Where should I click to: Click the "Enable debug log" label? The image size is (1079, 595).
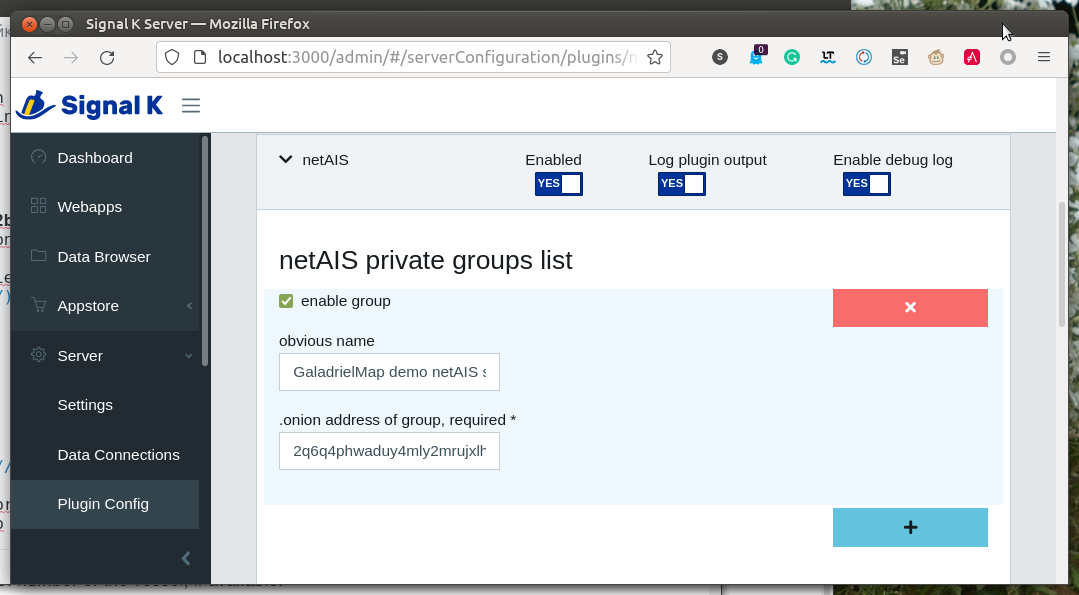[893, 160]
